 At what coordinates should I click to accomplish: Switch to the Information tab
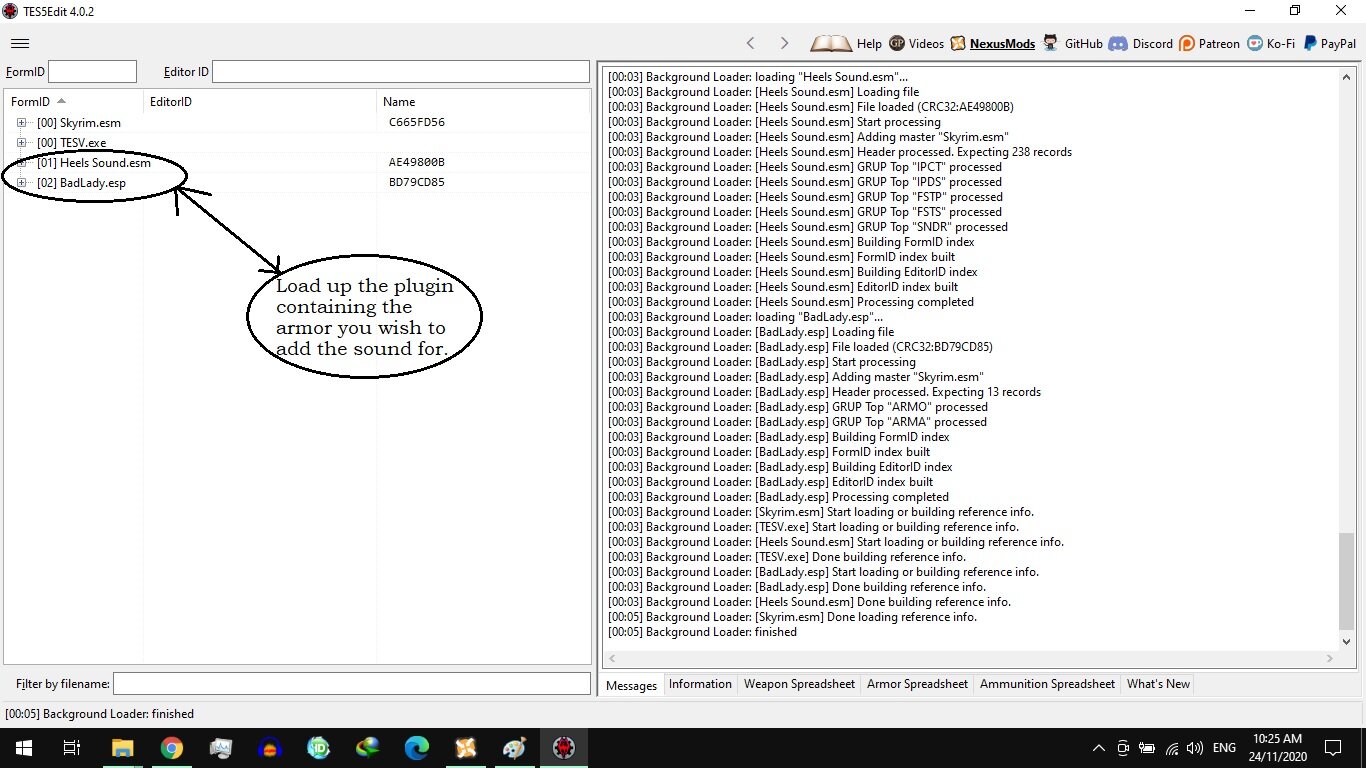pyautogui.click(x=700, y=684)
